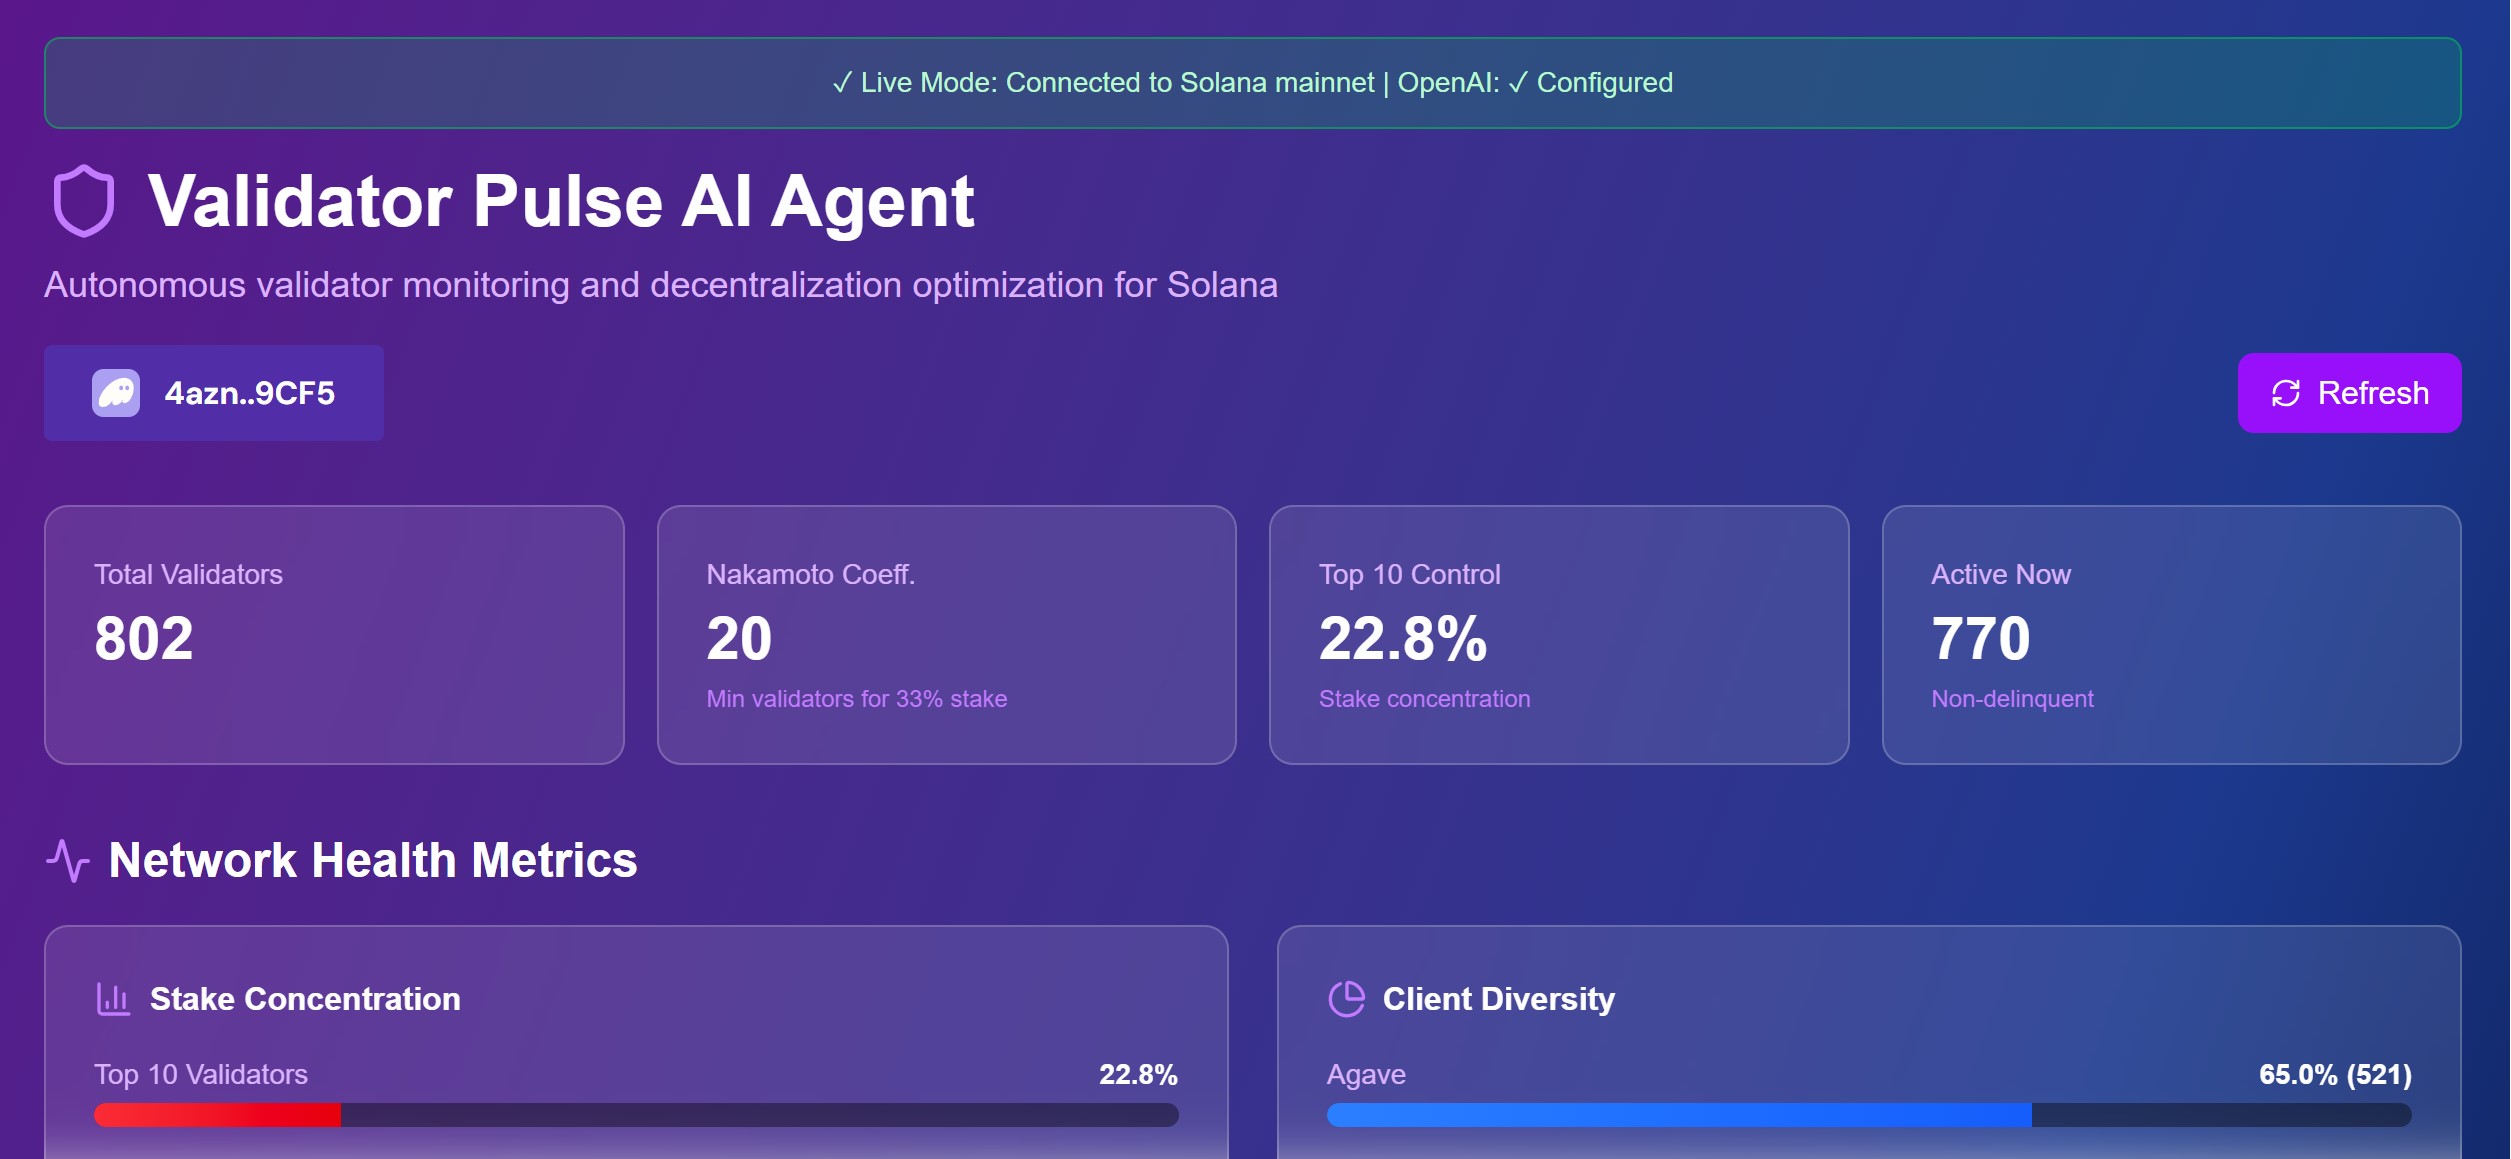Click the pie chart icon beside Client Diversity

pyautogui.click(x=1346, y=999)
